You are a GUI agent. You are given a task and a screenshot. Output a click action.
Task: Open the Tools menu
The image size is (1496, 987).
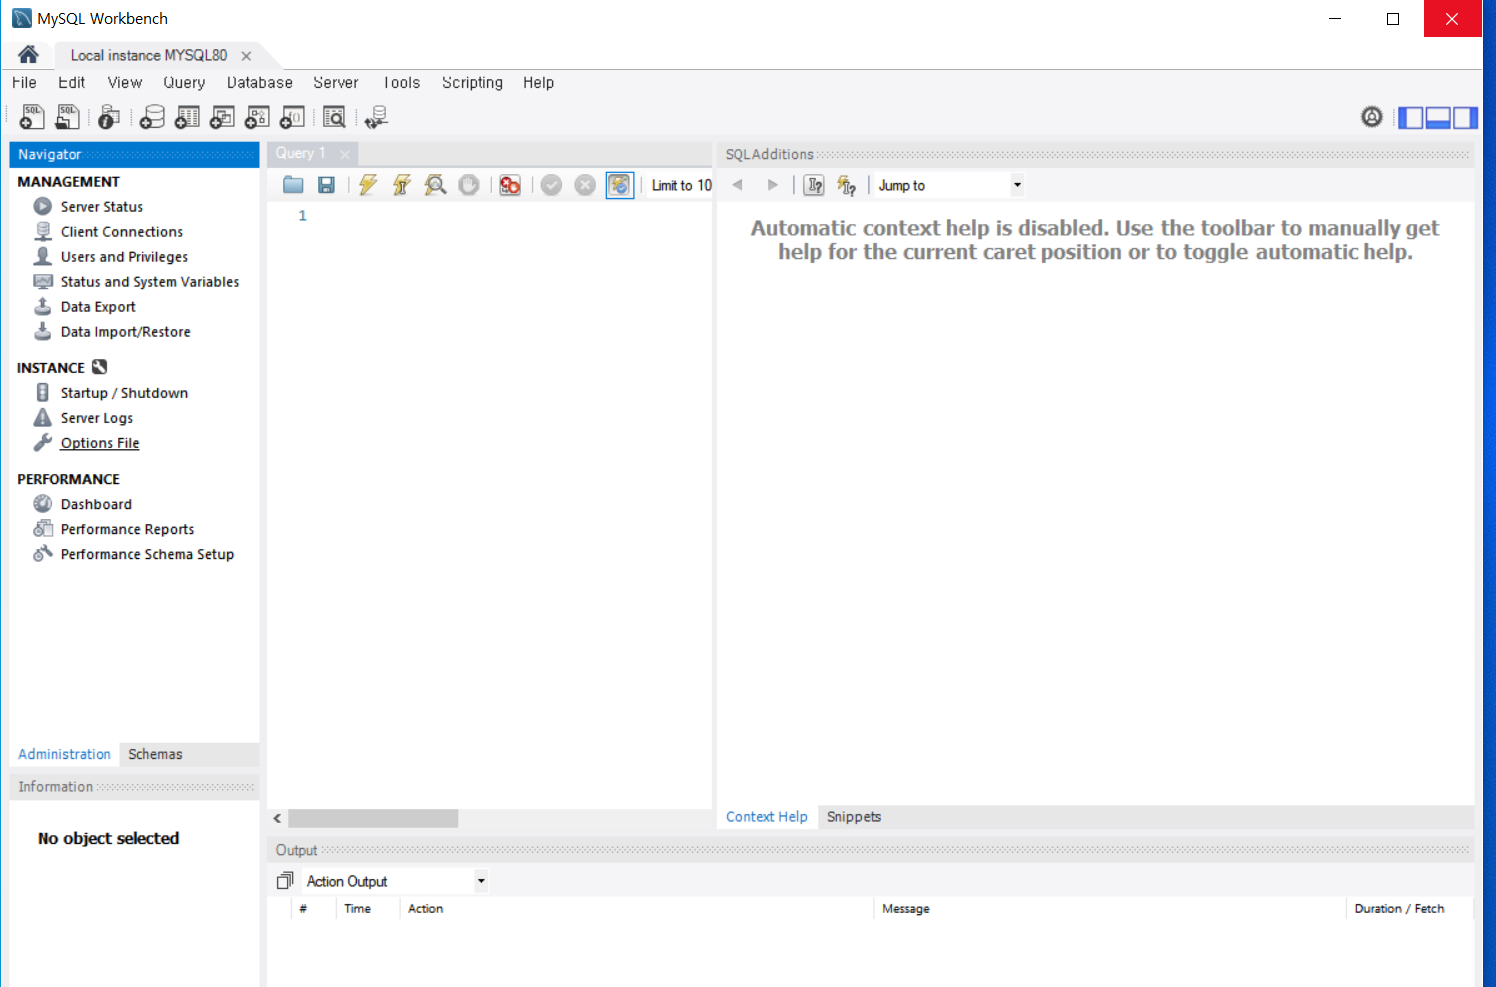coord(402,83)
